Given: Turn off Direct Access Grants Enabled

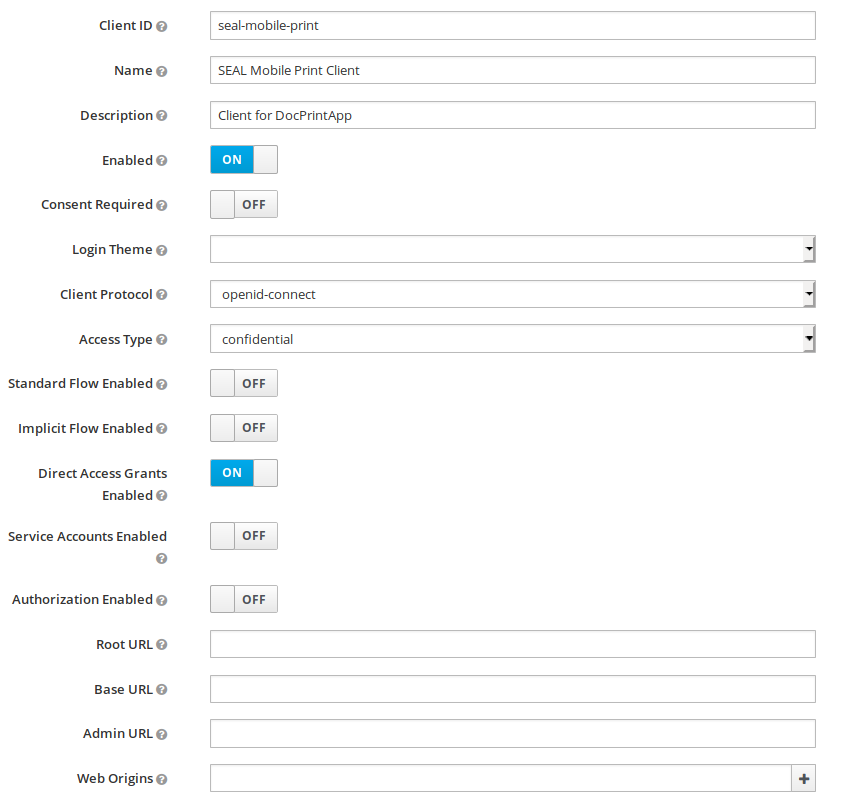Looking at the screenshot, I should (244, 473).
